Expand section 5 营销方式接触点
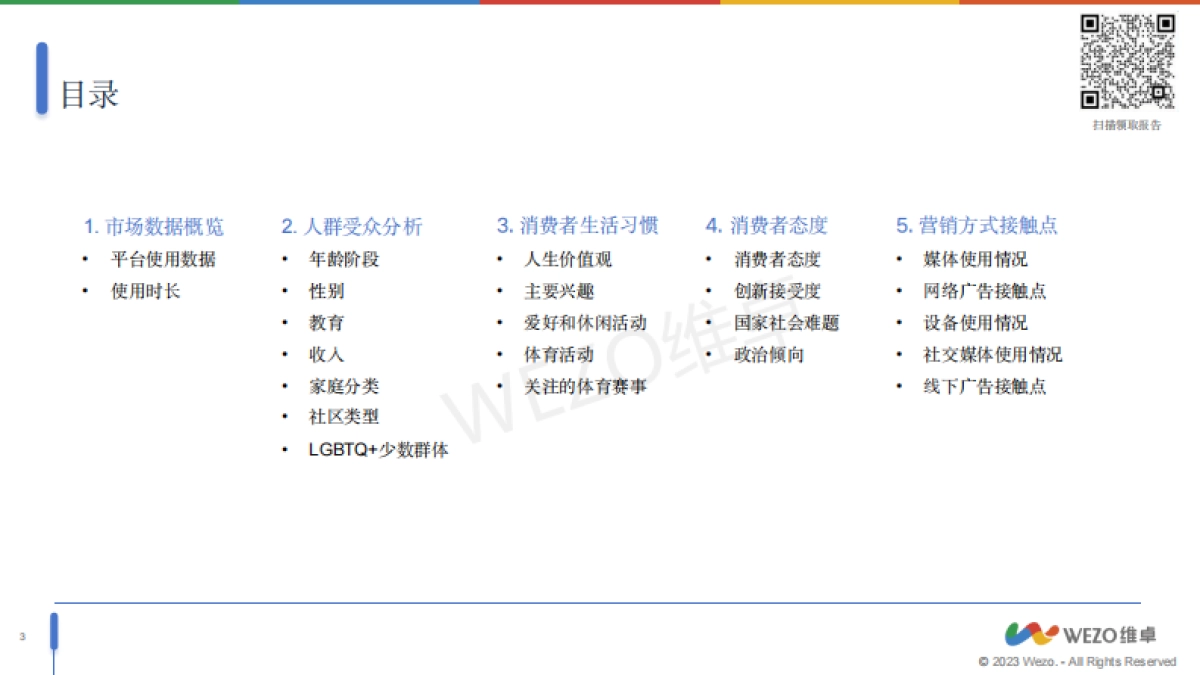Image resolution: width=1200 pixels, height=675 pixels. pos(975,226)
